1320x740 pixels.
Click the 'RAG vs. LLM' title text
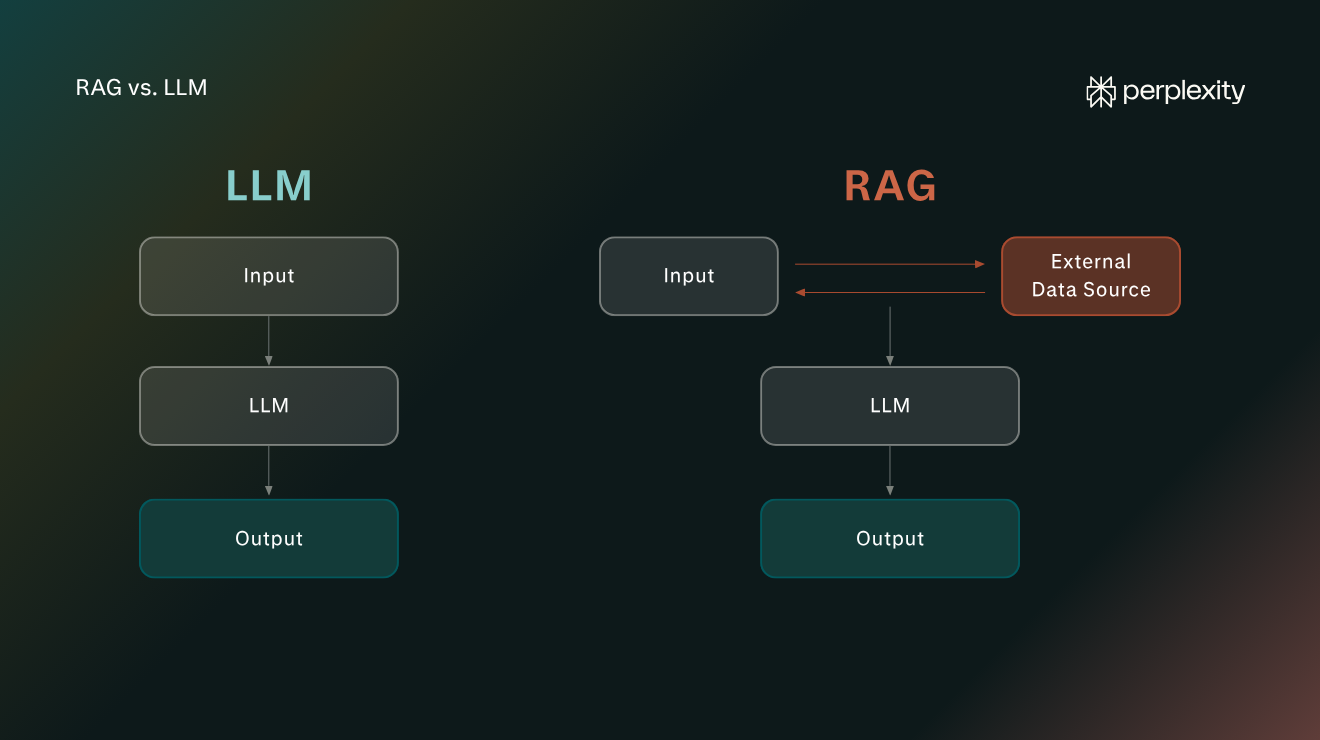[x=141, y=87]
